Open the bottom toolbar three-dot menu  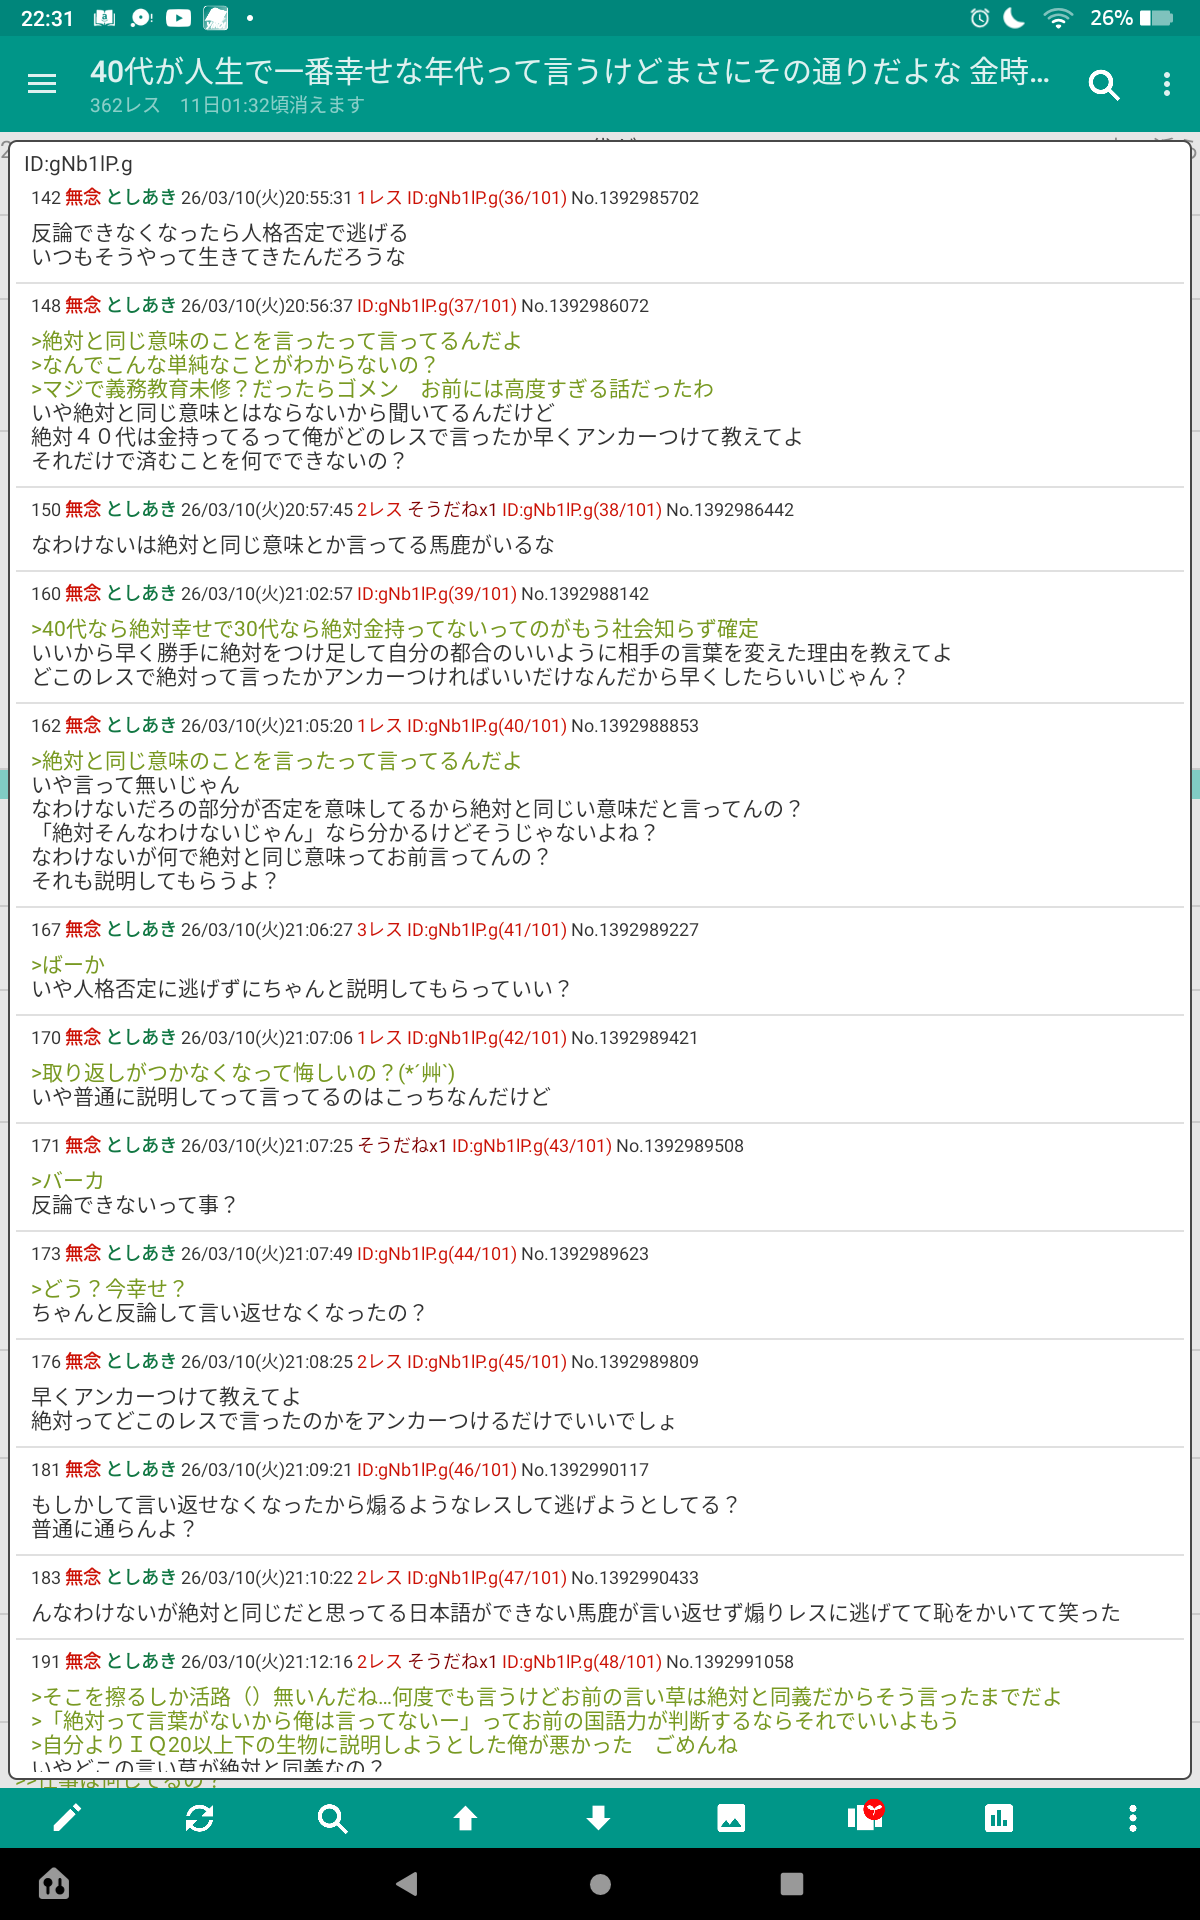(x=1132, y=1818)
